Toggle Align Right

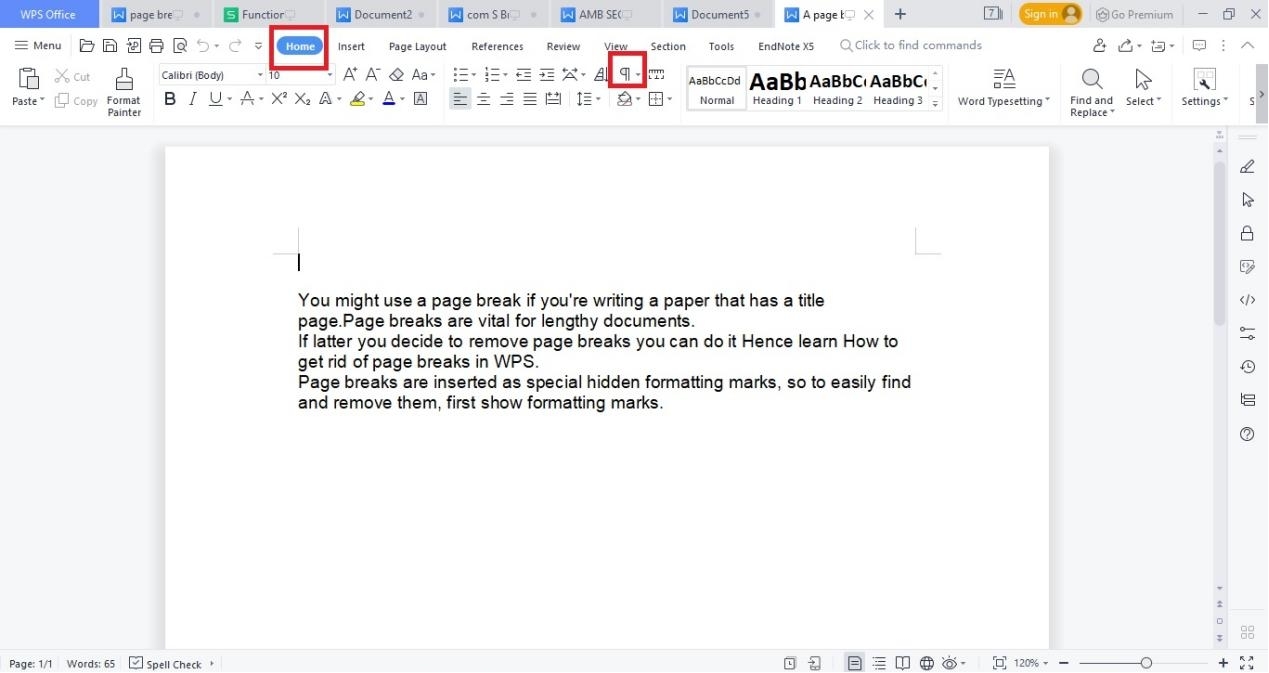[507, 99]
